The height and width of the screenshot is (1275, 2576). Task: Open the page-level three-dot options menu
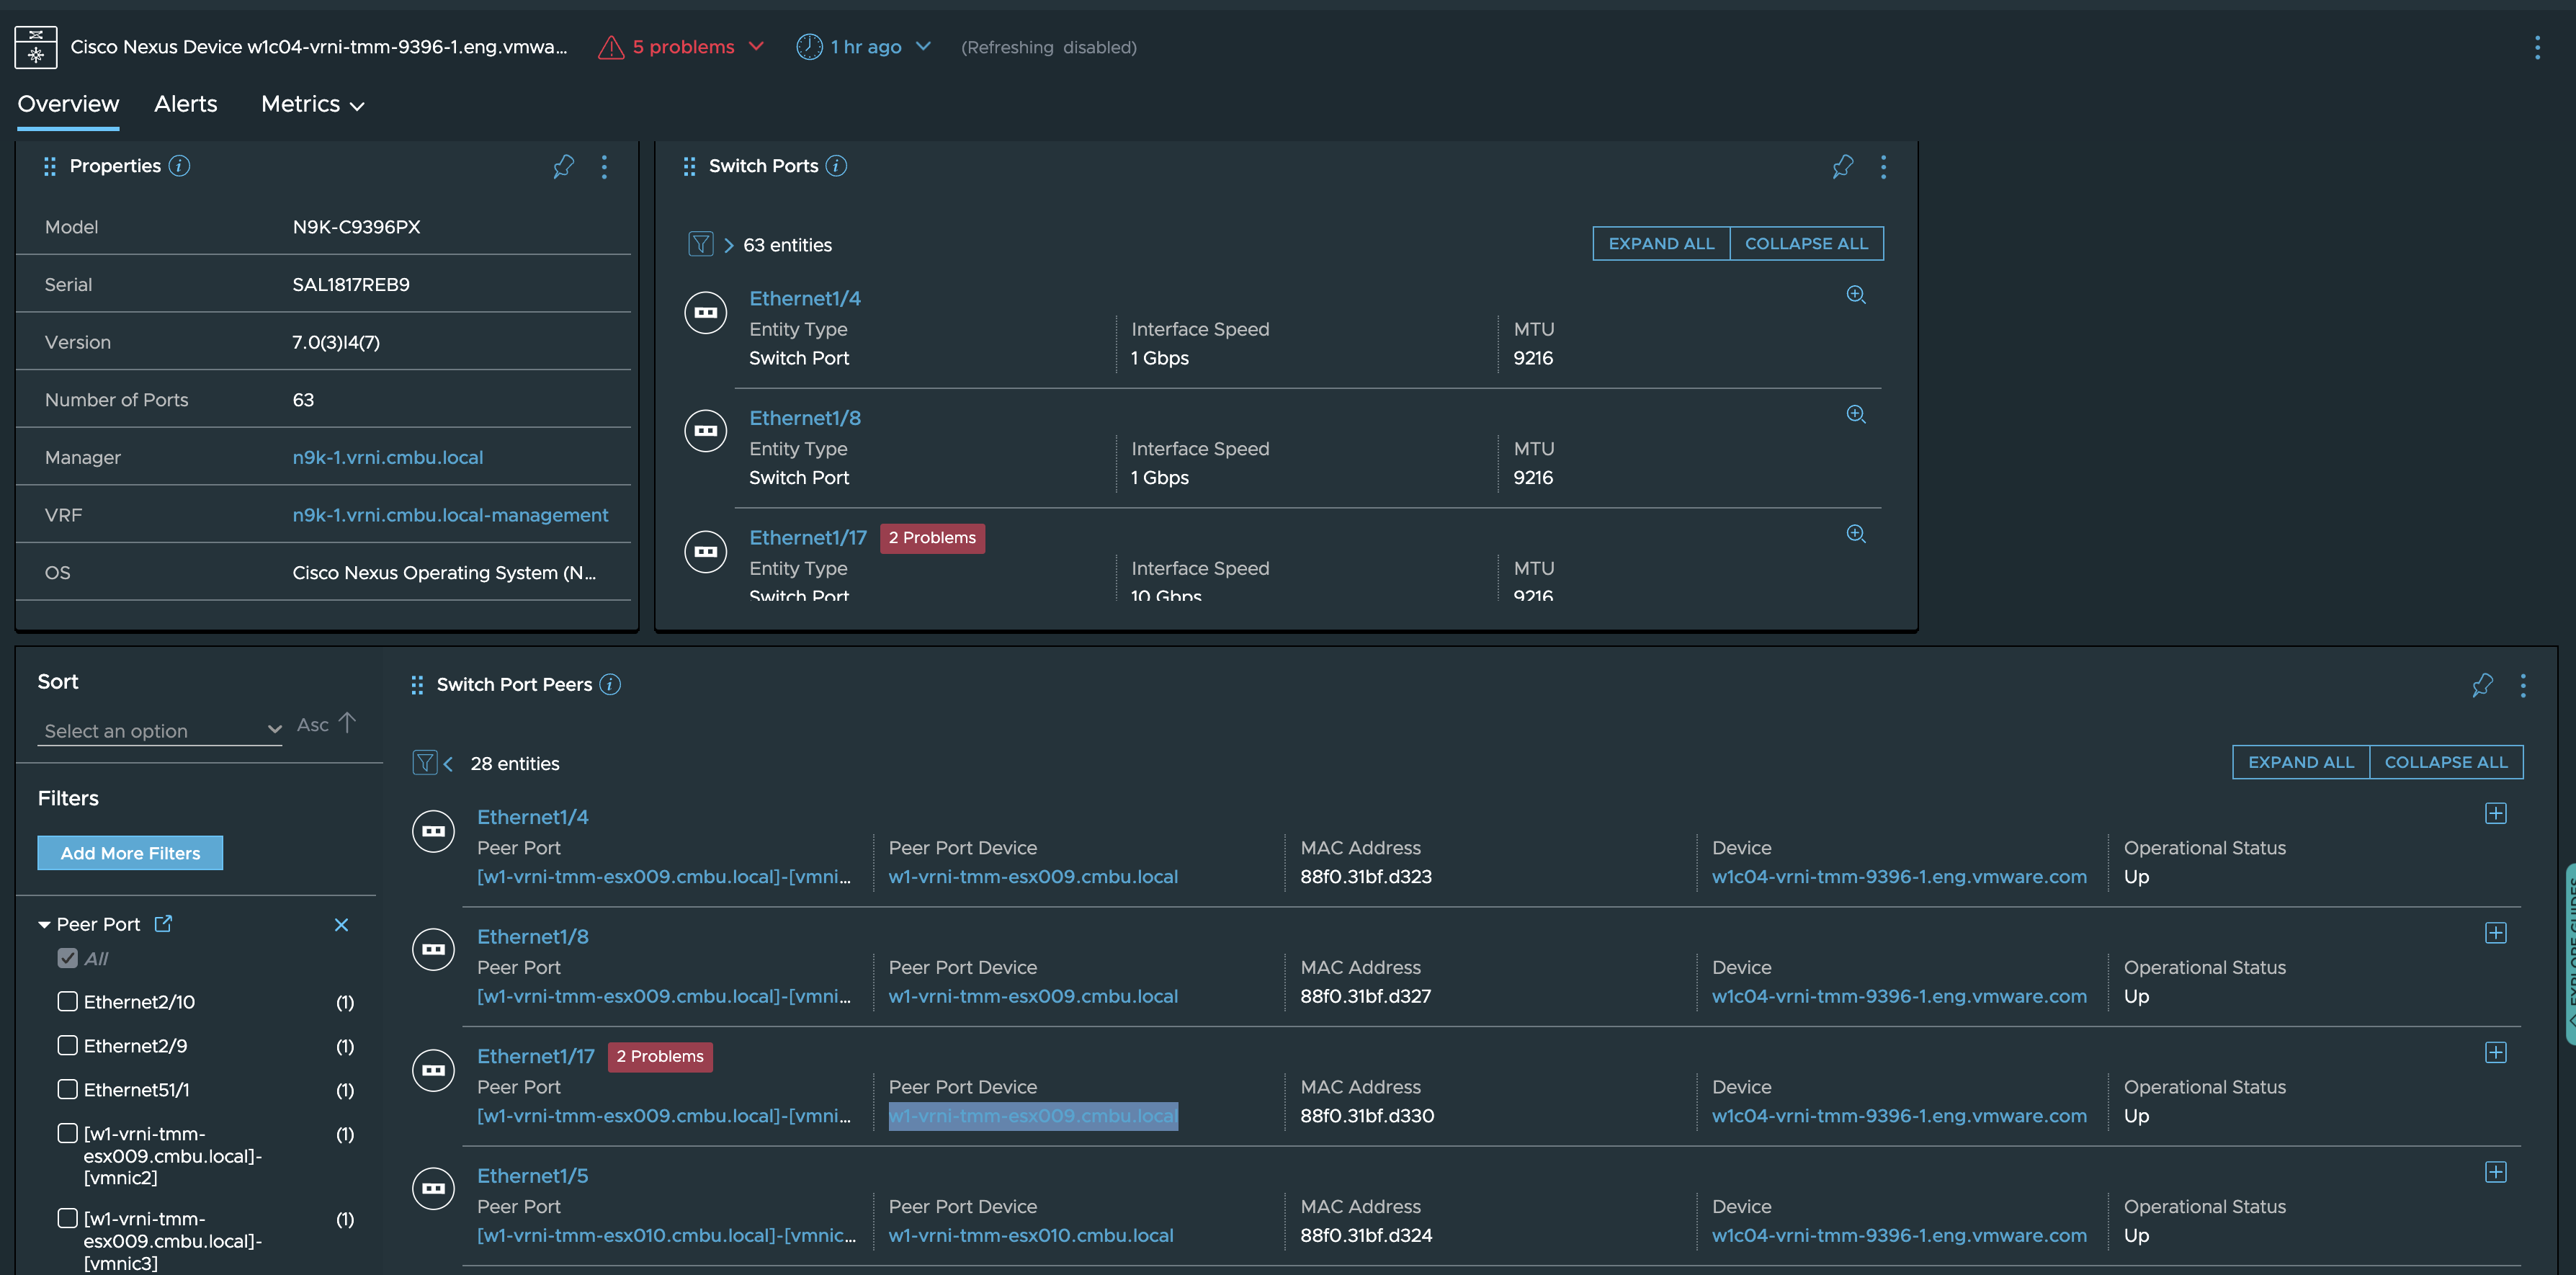[x=2537, y=47]
